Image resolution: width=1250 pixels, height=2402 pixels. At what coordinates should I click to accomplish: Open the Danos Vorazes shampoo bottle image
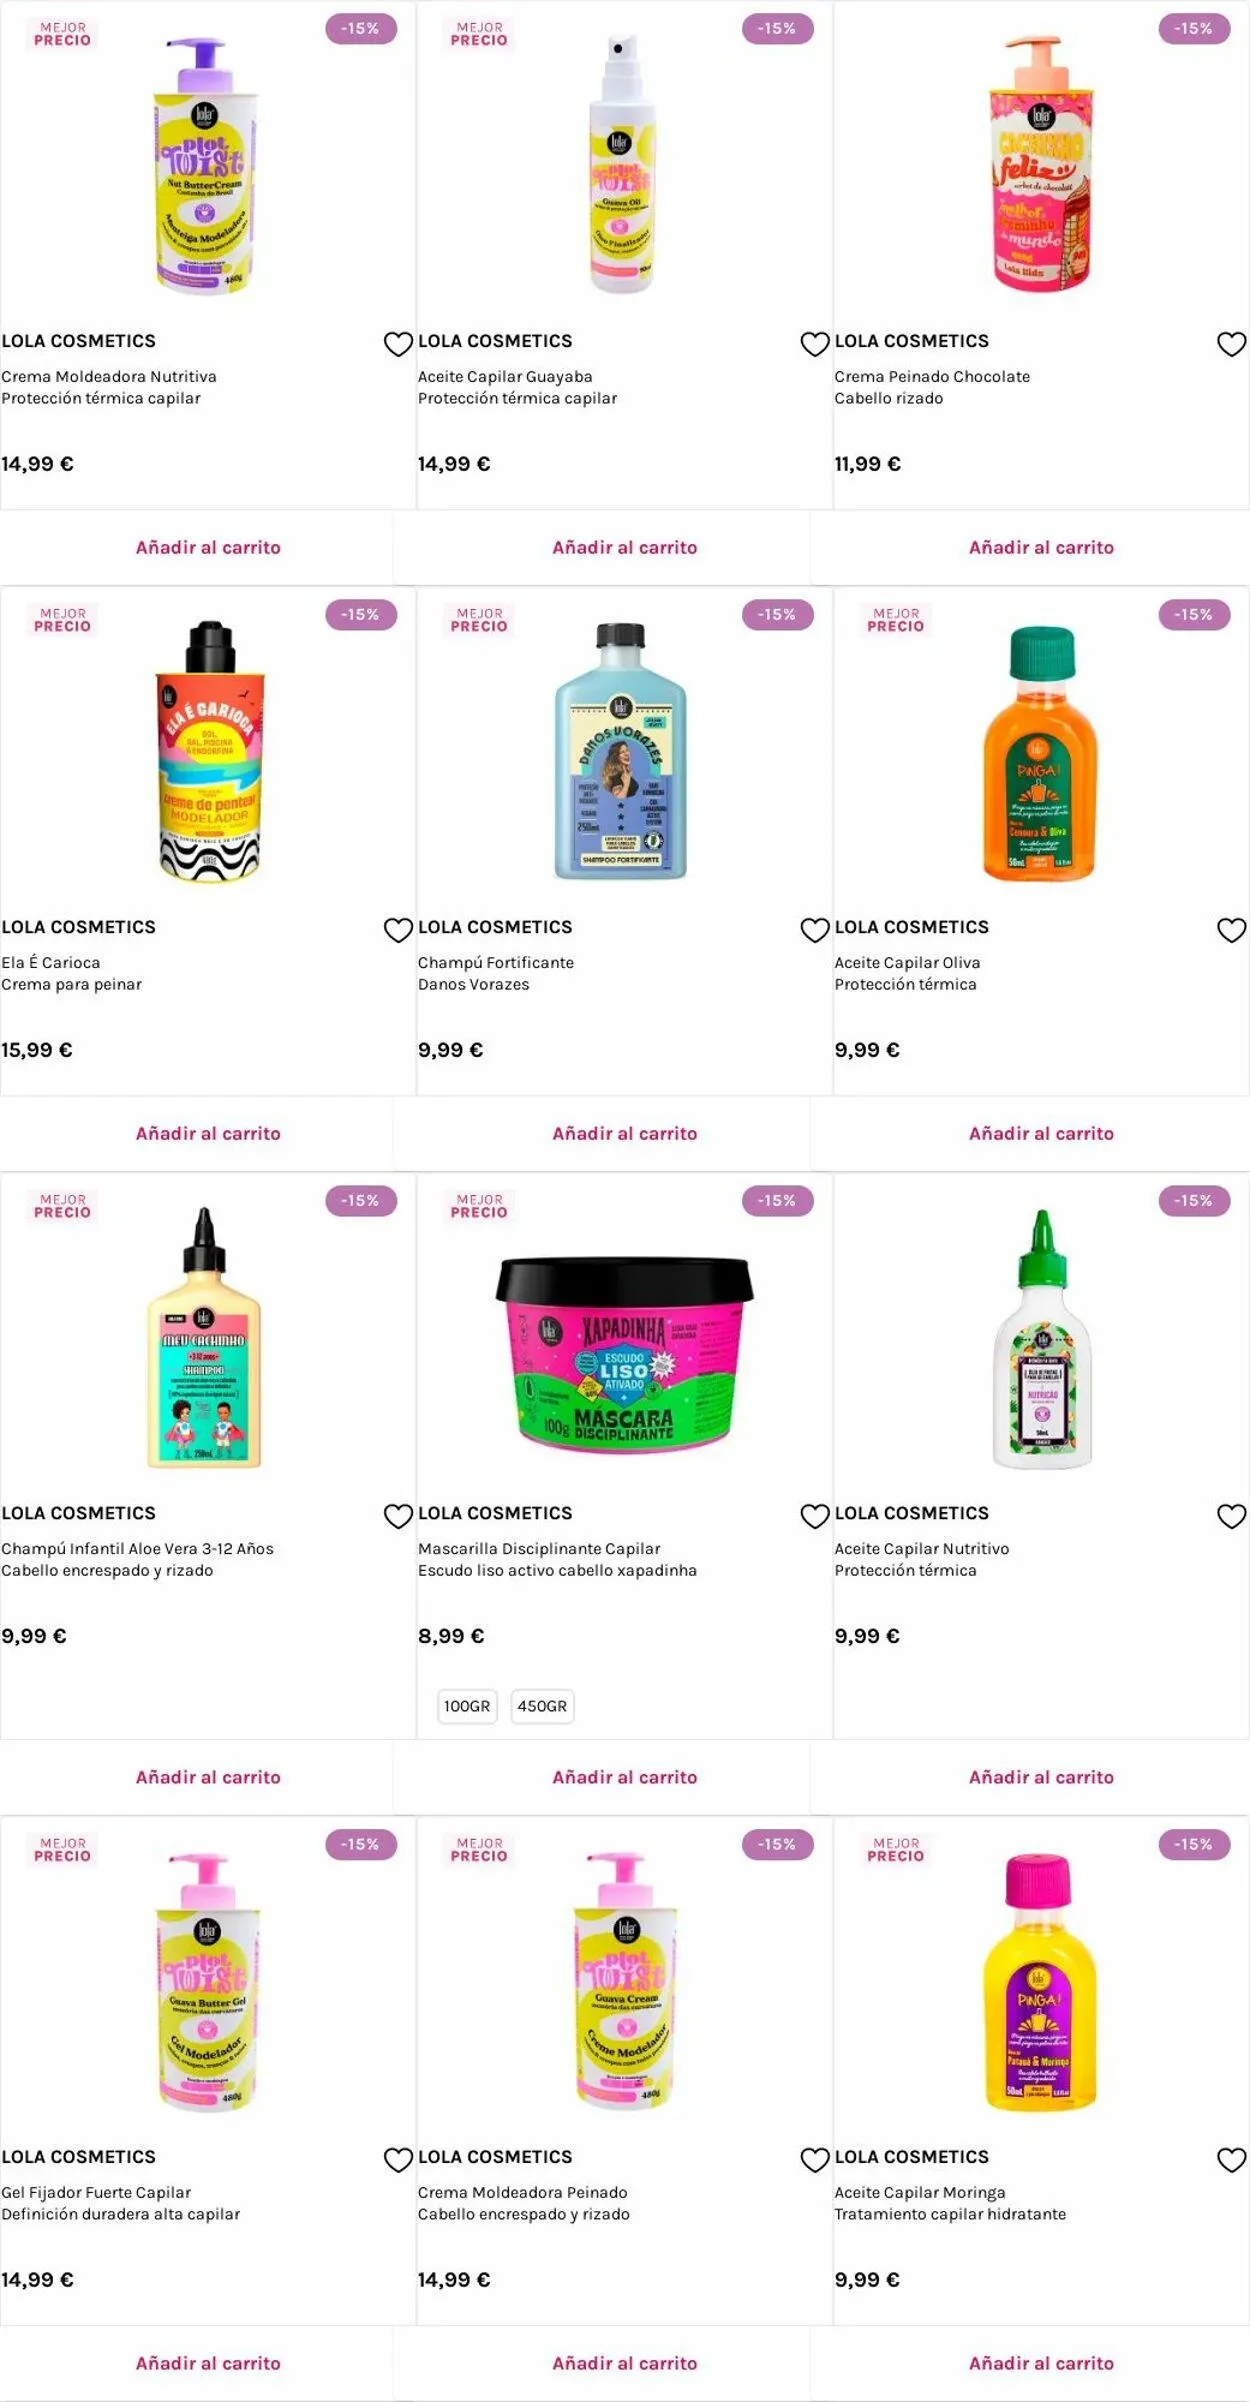click(x=621, y=752)
